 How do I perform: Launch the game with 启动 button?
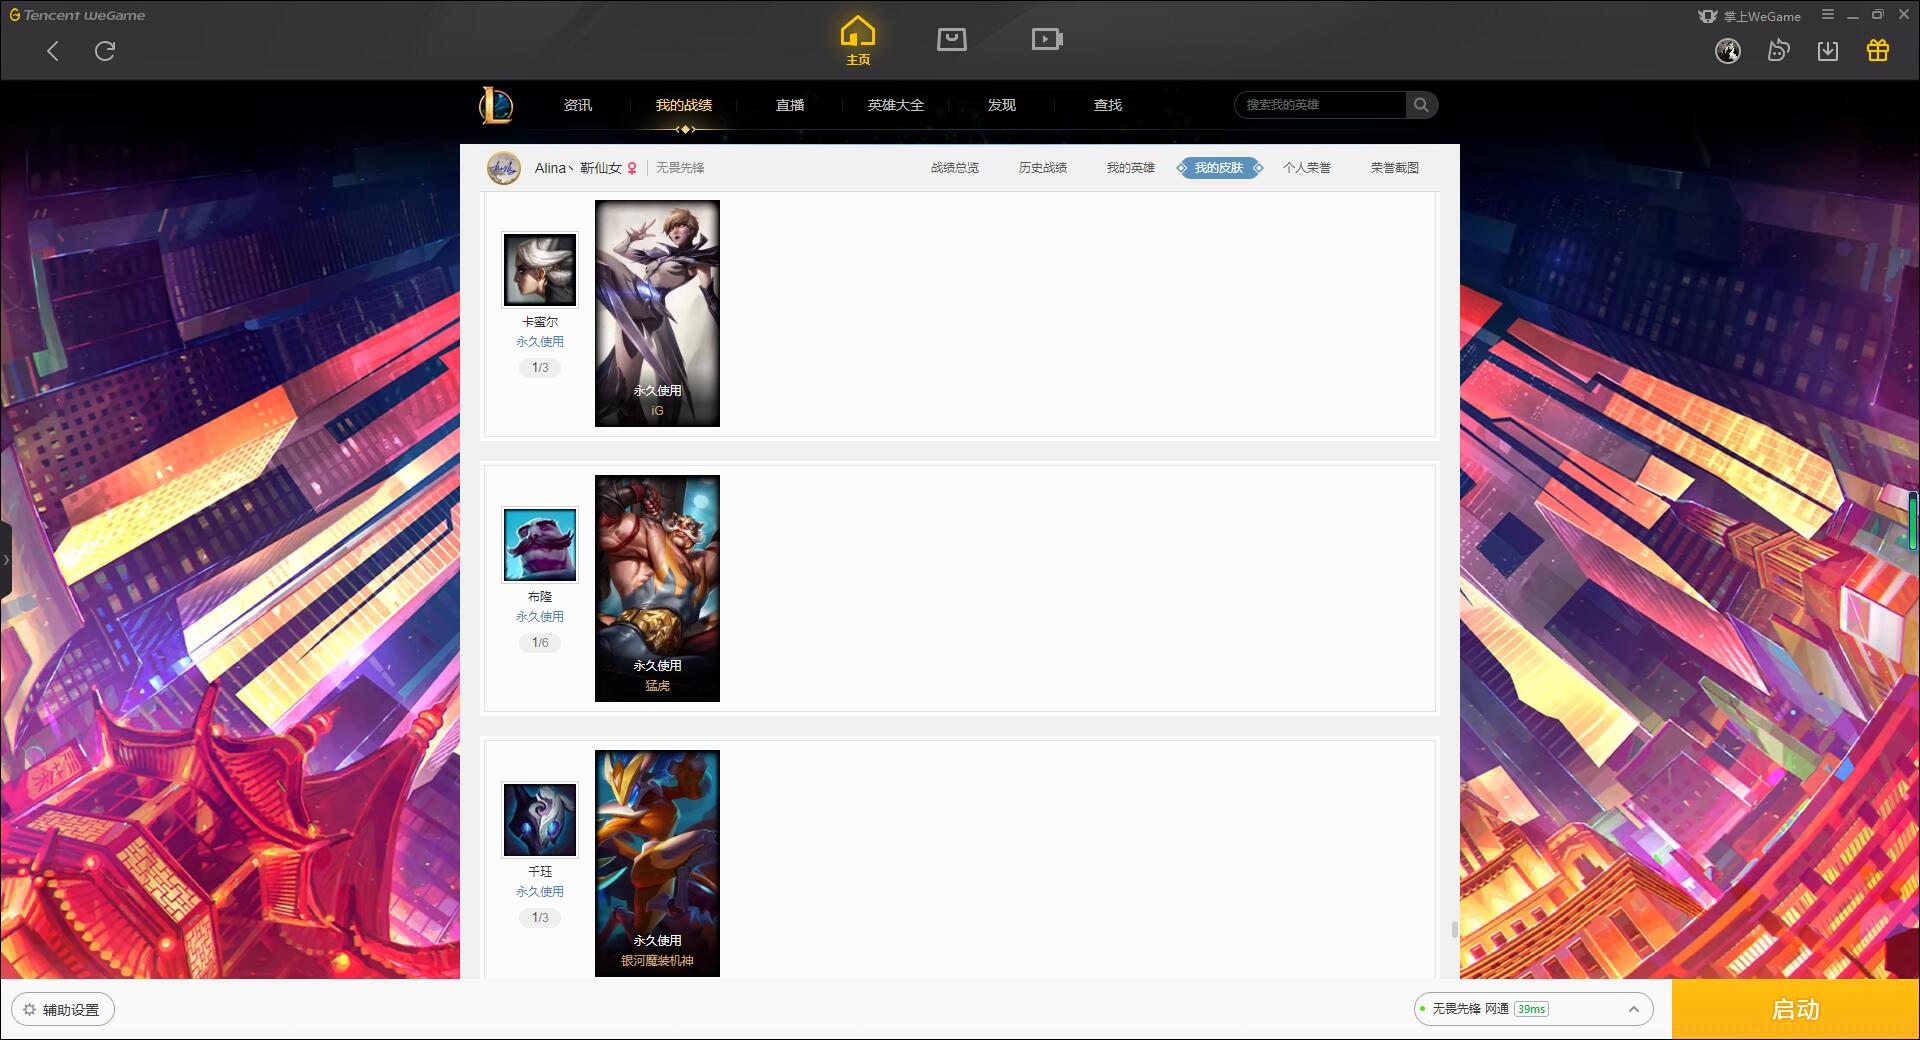tap(1796, 1010)
